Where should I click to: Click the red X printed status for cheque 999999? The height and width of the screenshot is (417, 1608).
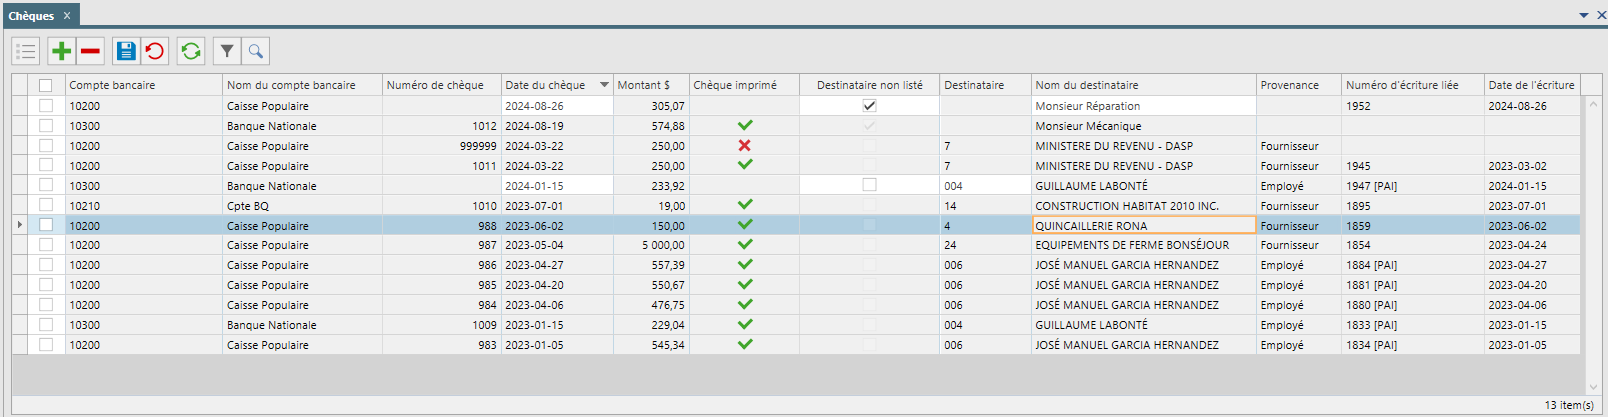point(744,145)
